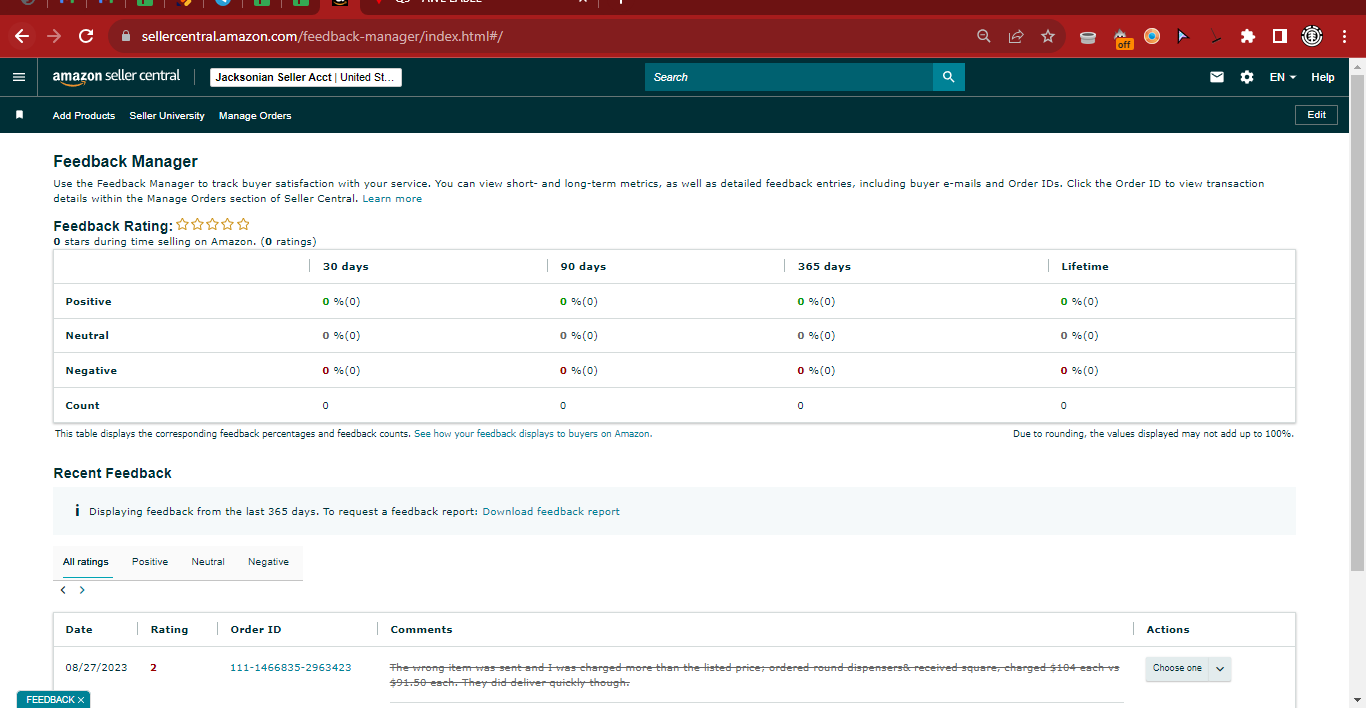This screenshot has width=1366, height=708.
Task: Click the Edit button in the shortcut bar
Action: pos(1316,115)
